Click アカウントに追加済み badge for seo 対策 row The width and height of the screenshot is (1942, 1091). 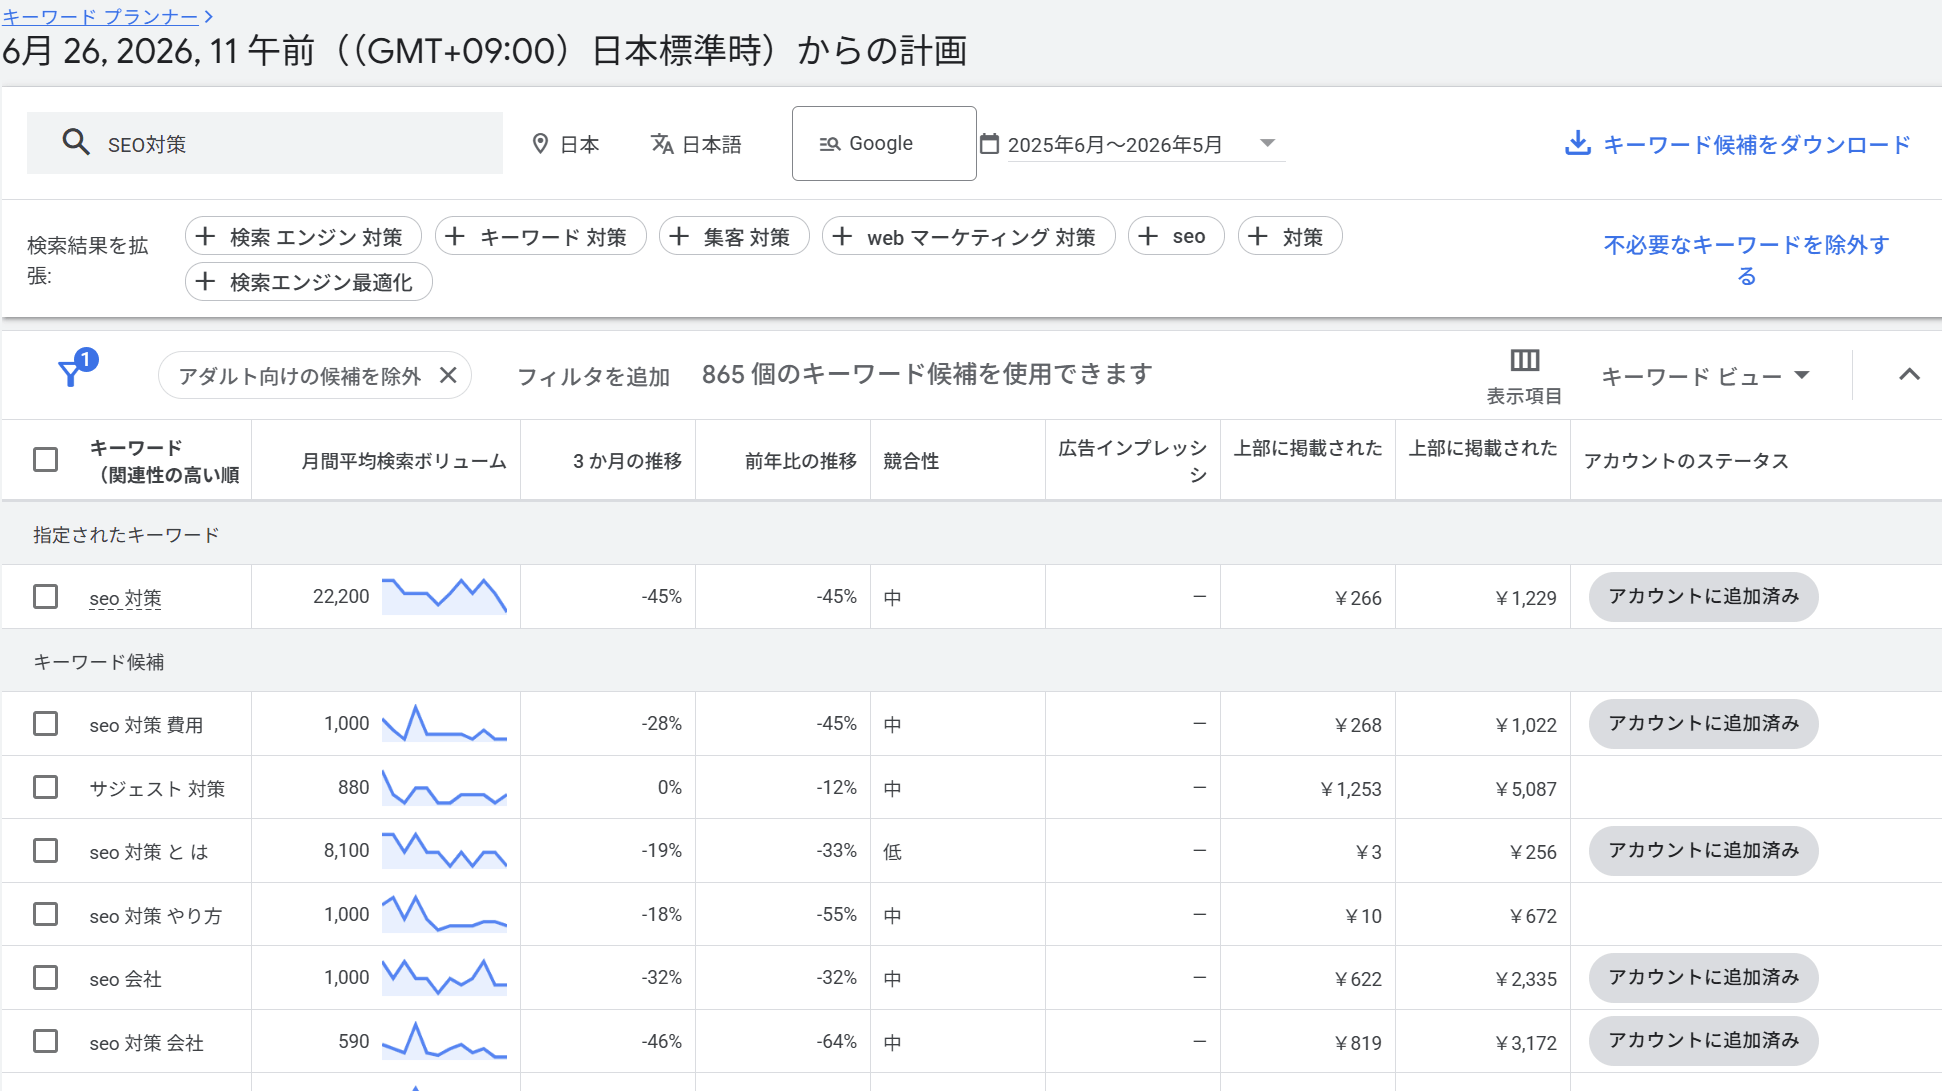click(1703, 597)
